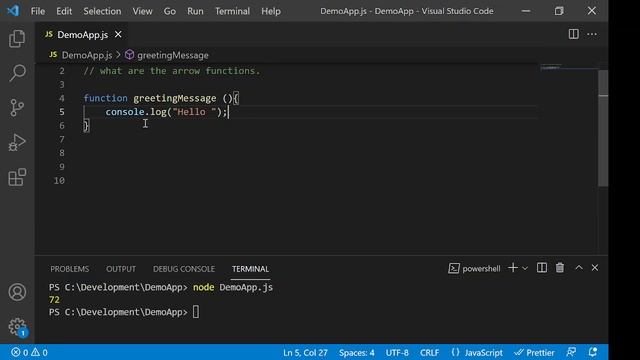This screenshot has height=360, width=640.
Task: Go to line via Ln 5, Col 27
Action: 305,352
